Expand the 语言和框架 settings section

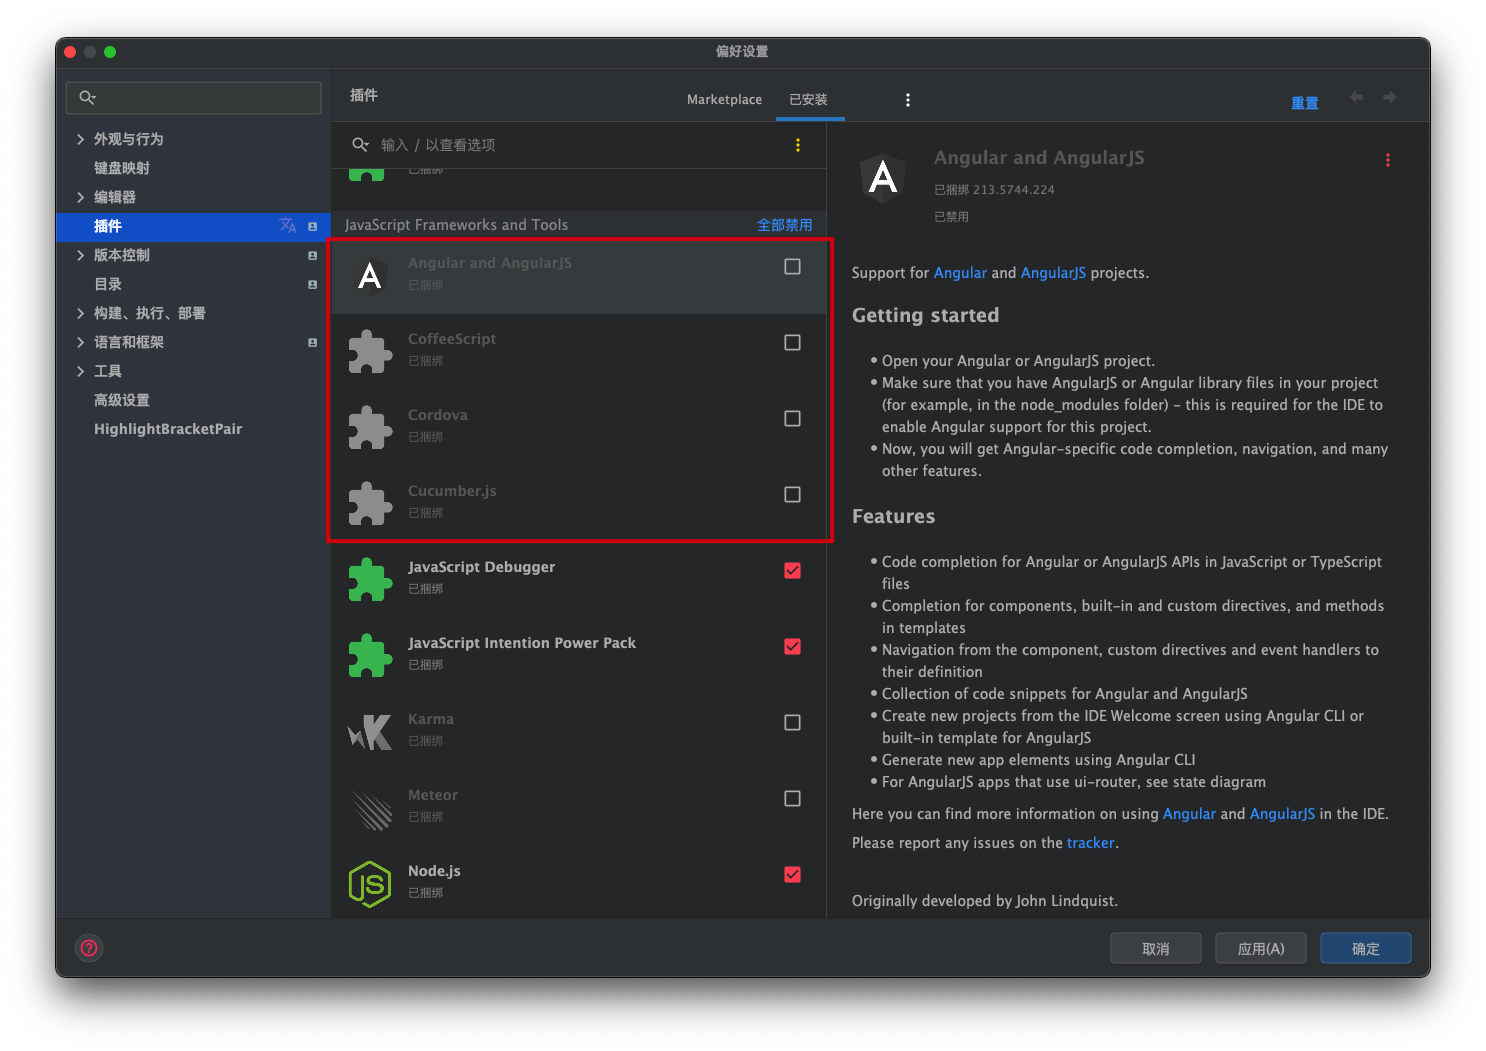(80, 342)
